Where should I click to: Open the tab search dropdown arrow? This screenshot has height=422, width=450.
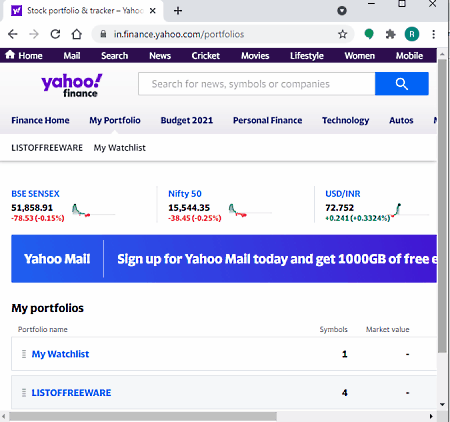pyautogui.click(x=342, y=11)
